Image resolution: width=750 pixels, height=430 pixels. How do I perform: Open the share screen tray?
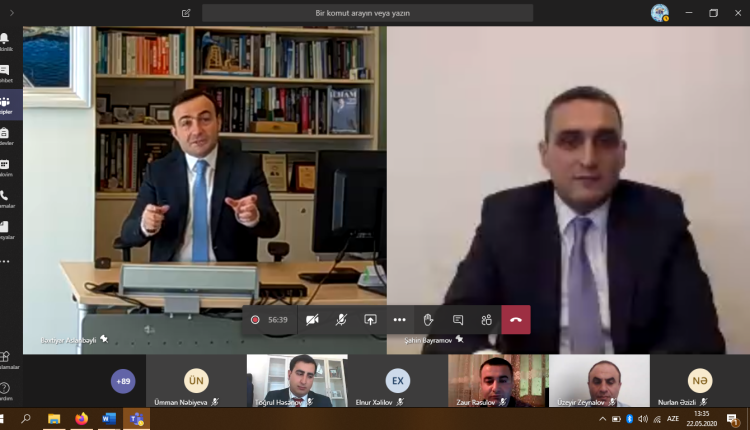click(370, 320)
